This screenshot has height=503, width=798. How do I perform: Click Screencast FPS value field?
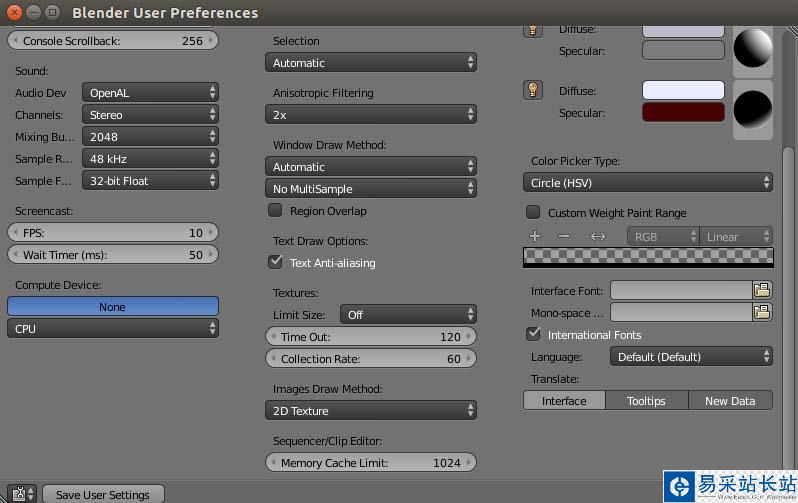tap(113, 233)
